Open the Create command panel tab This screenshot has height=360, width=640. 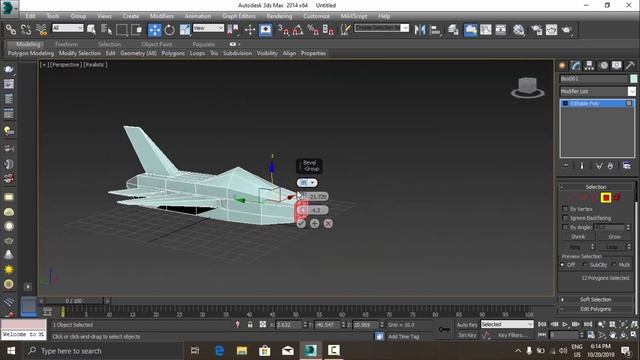562,65
